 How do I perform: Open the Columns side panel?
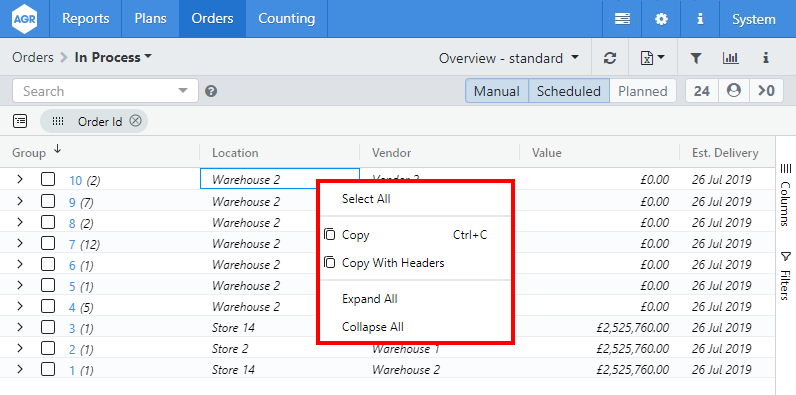785,194
